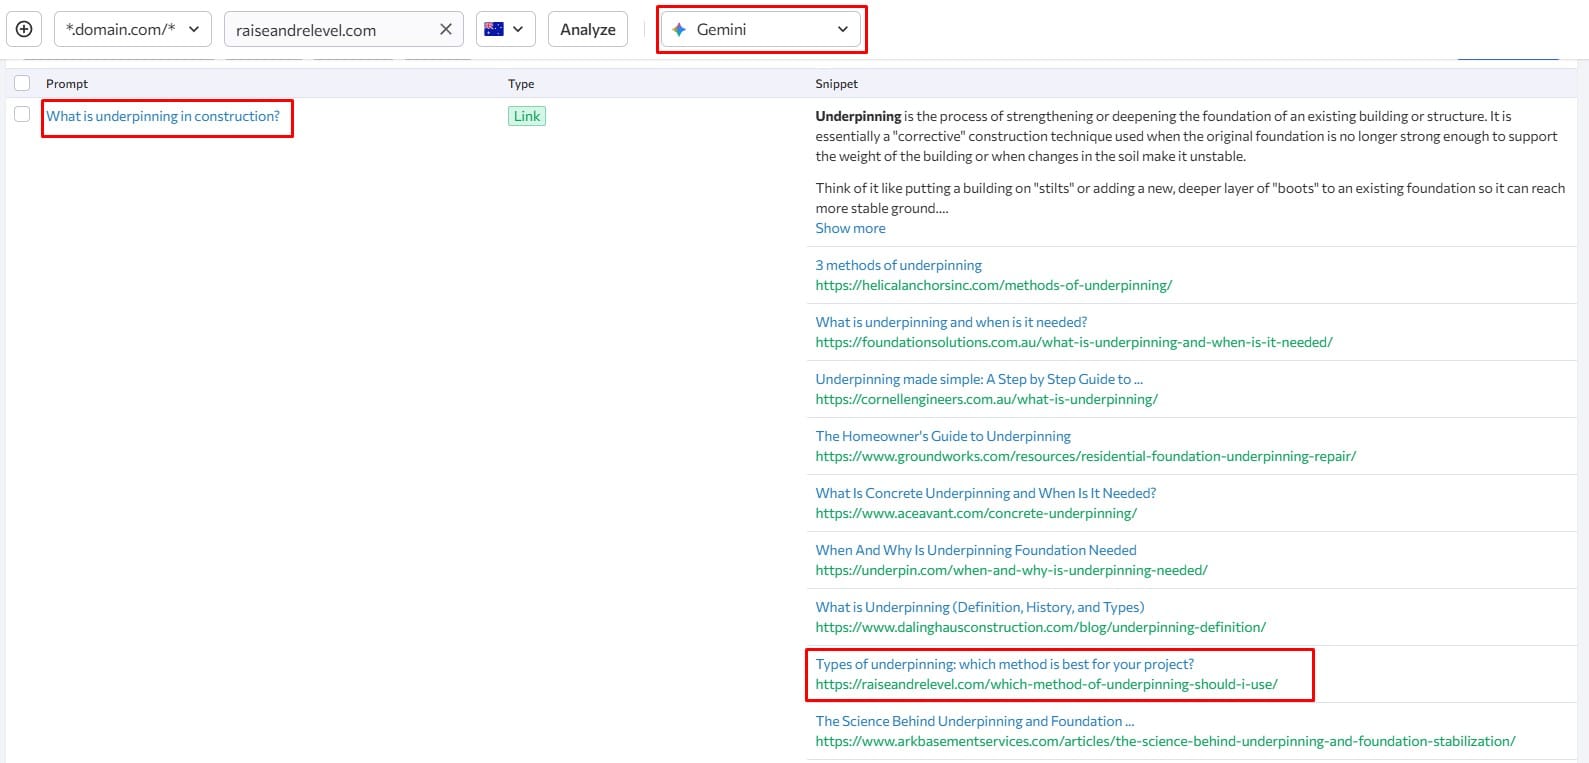
Task: Click the plus circle add icon
Action: coord(24,29)
